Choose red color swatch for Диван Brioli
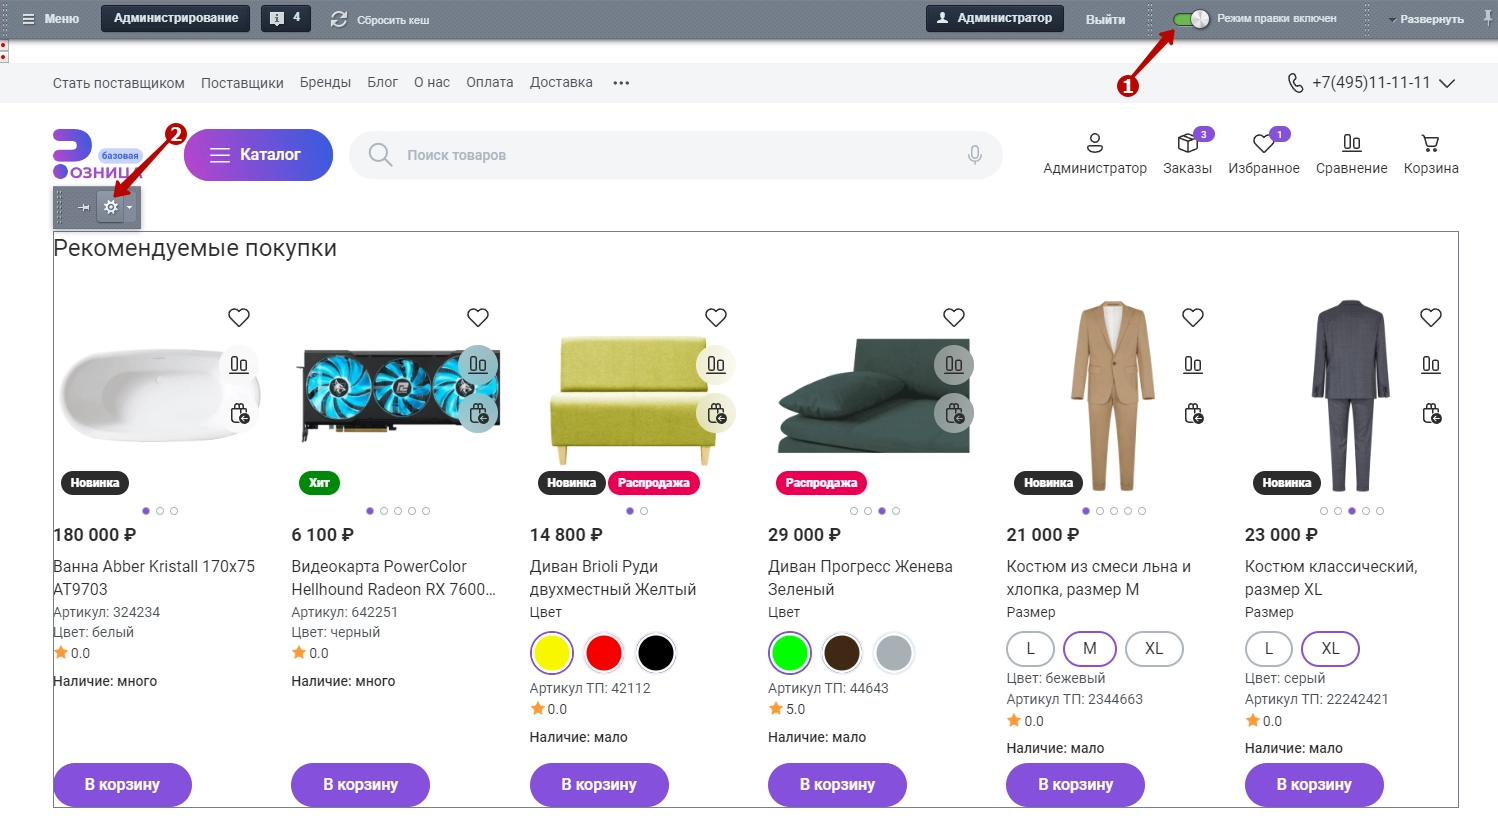This screenshot has width=1498, height=824. [604, 653]
